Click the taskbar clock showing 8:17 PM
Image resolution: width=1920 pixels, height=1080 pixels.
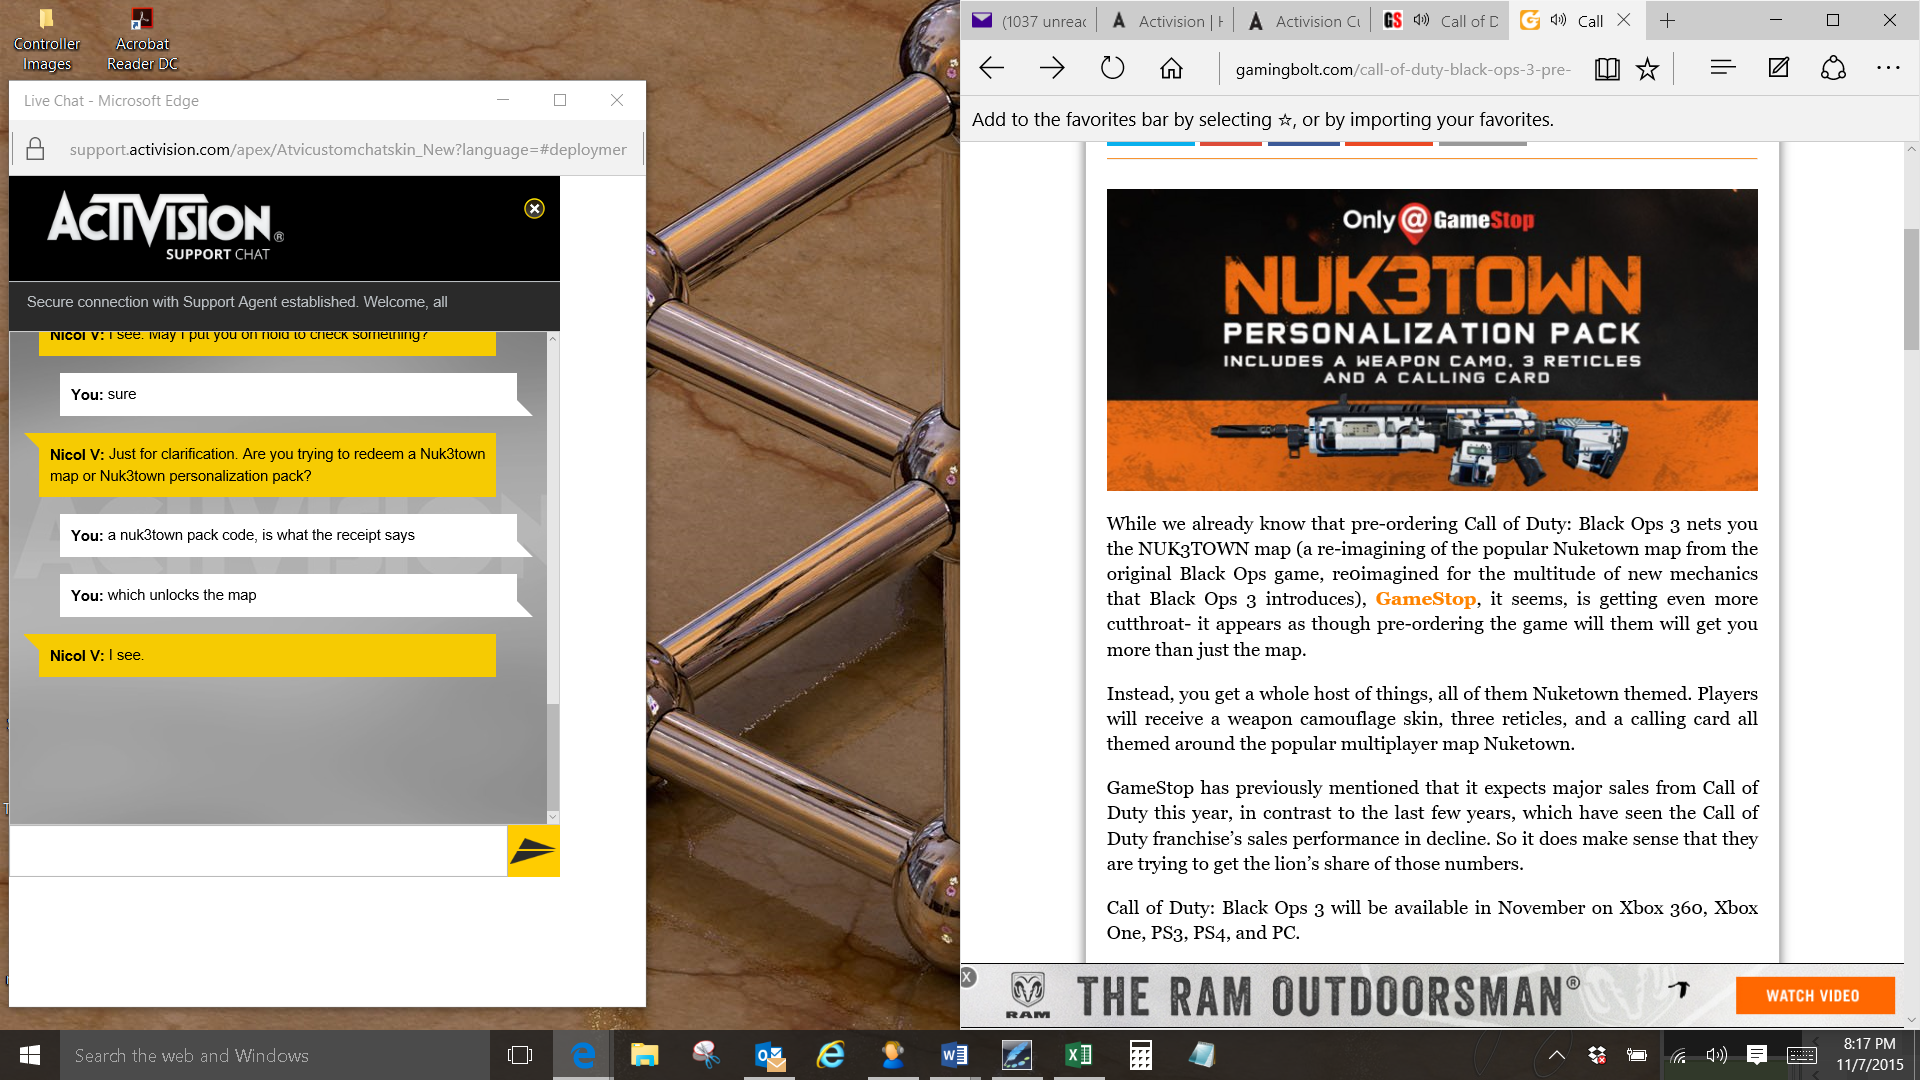click(1869, 1055)
